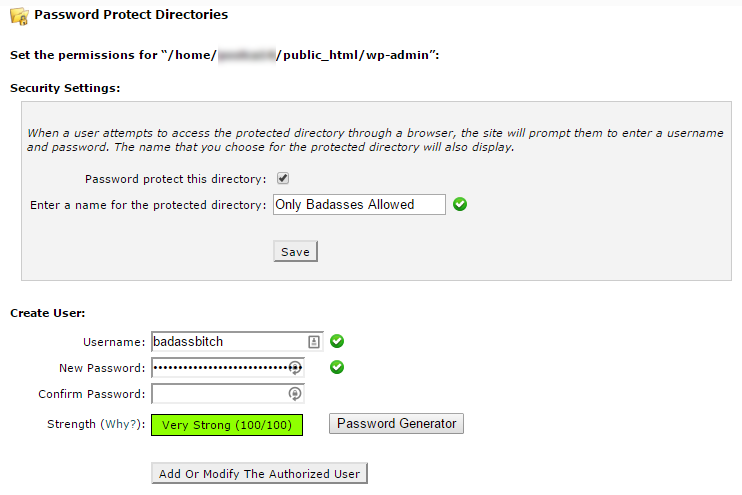Open the Password Generator
742x495 pixels.
[x=396, y=423]
